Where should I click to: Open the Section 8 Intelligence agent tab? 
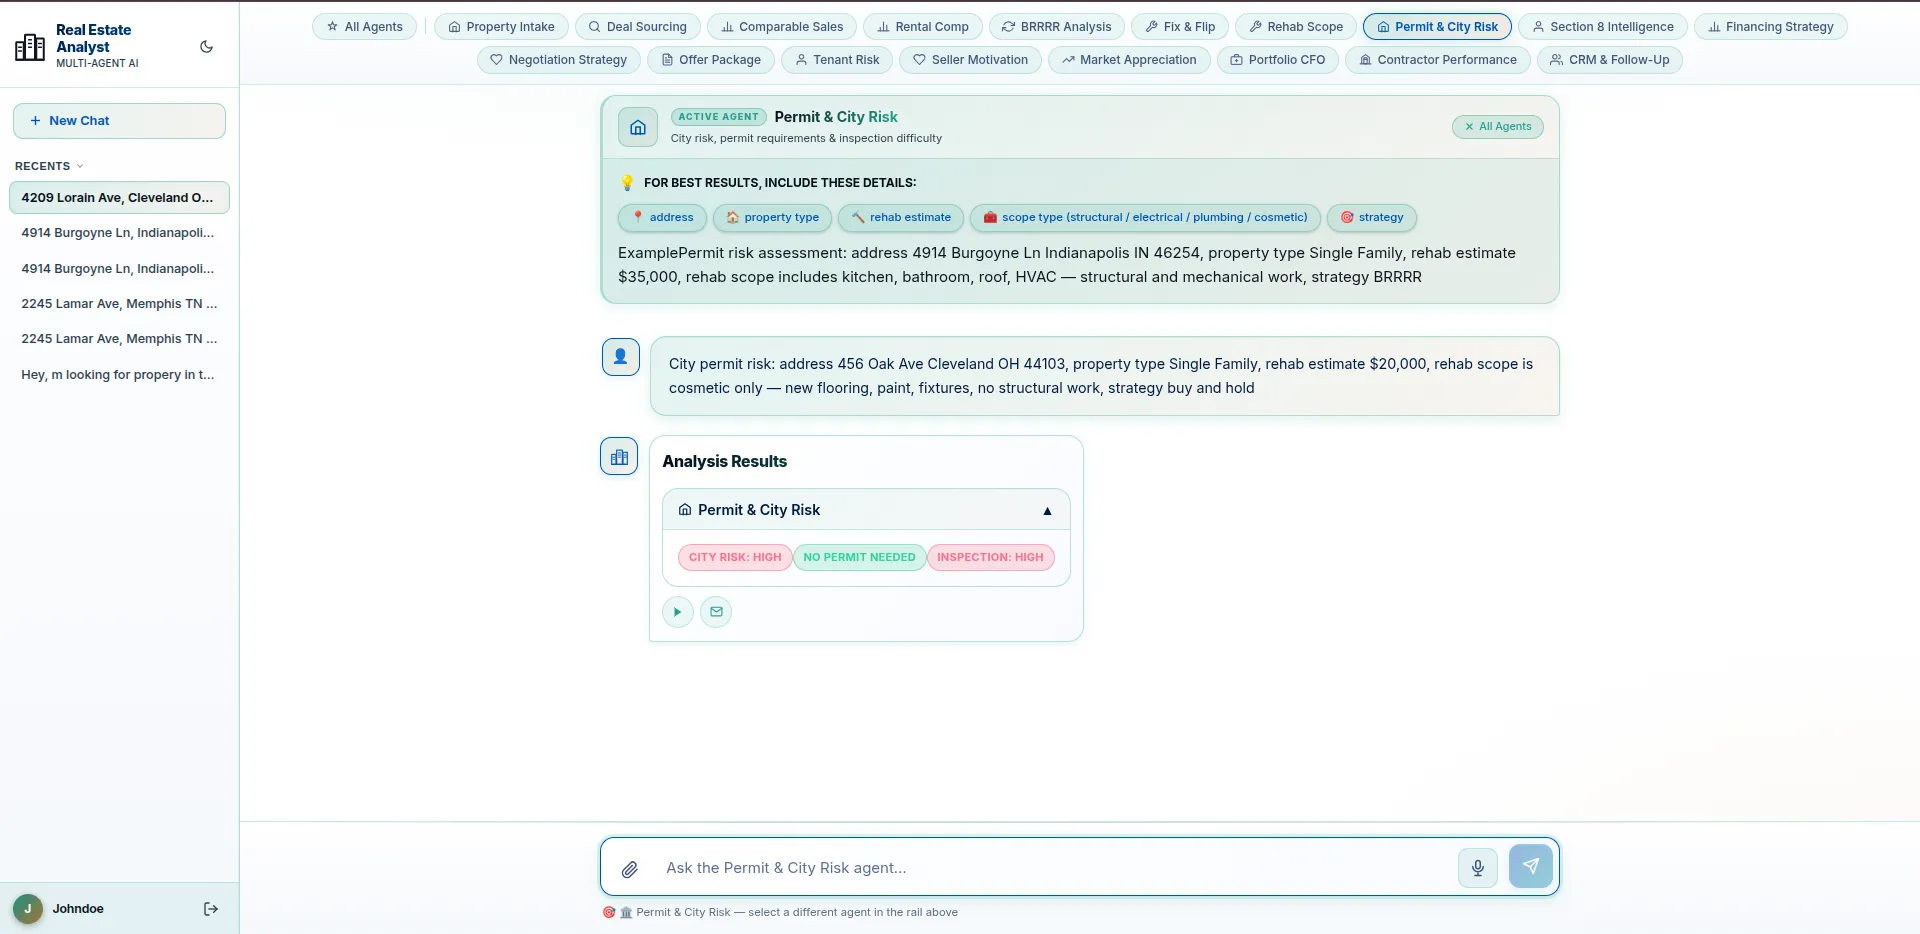pyautogui.click(x=1602, y=27)
